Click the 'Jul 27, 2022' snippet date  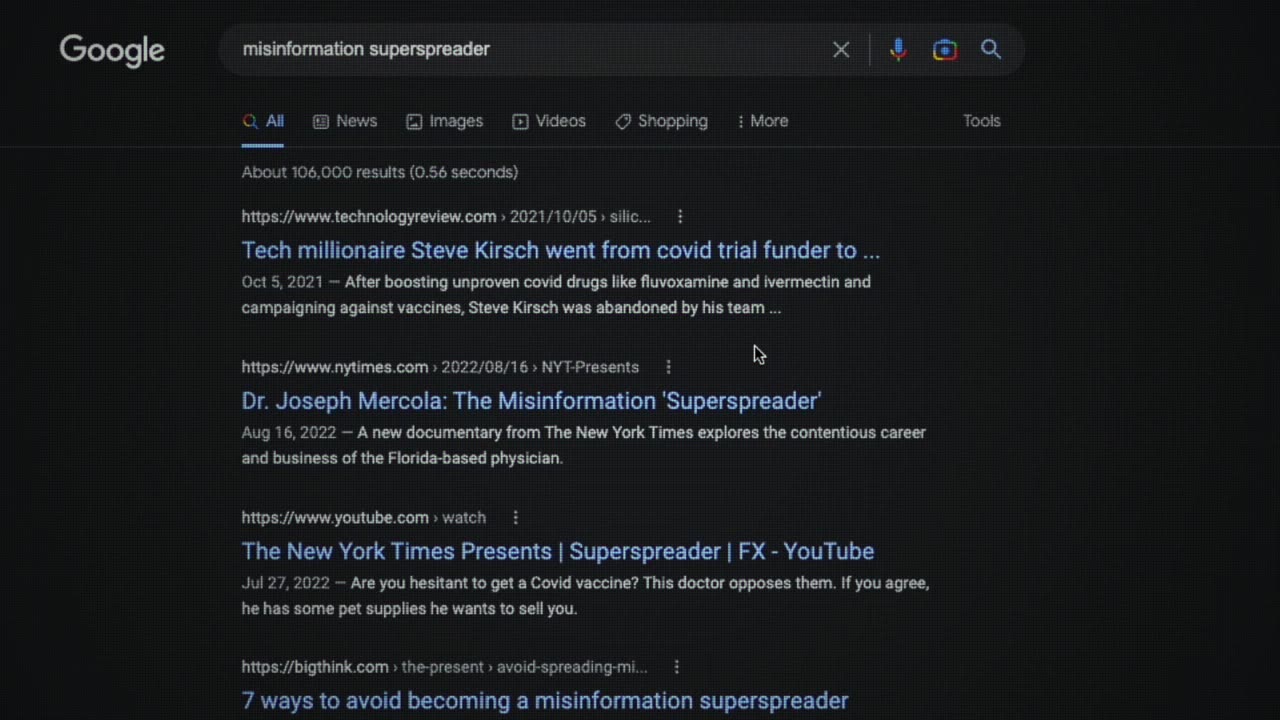point(285,583)
